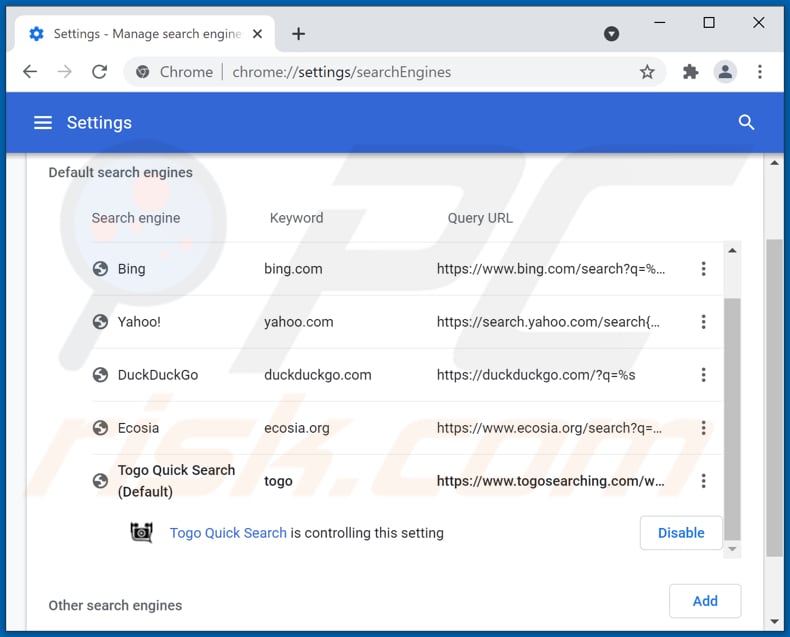Click the page scroll up arrow
The height and width of the screenshot is (637, 790).
(x=774, y=163)
